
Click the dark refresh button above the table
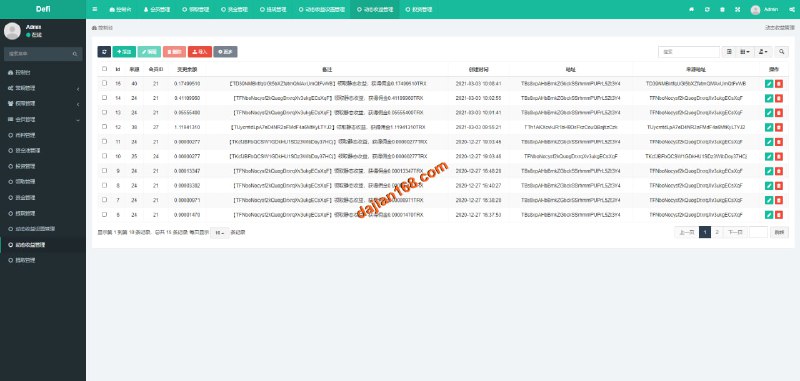coord(104,52)
